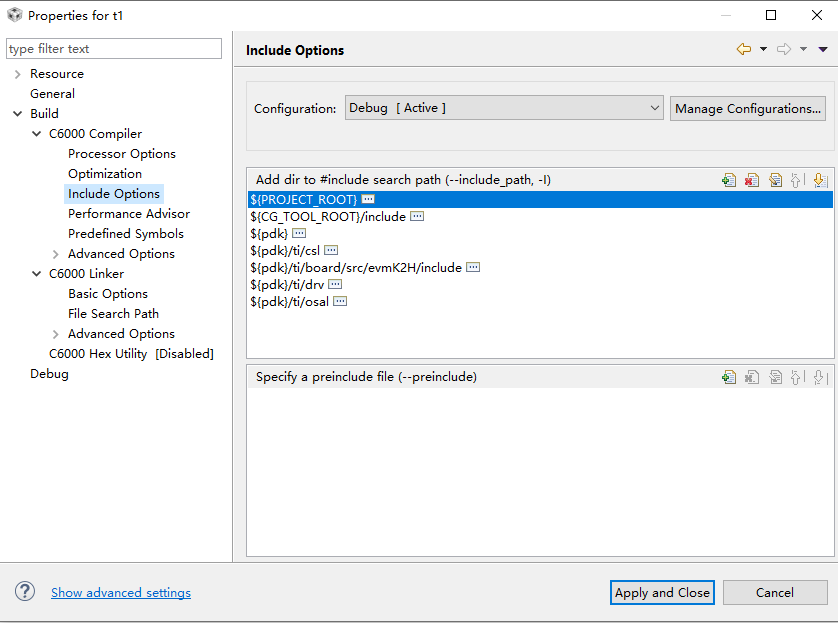Select Predefined Symbols in the tree
Viewport: 838px width, 623px height.
point(125,234)
